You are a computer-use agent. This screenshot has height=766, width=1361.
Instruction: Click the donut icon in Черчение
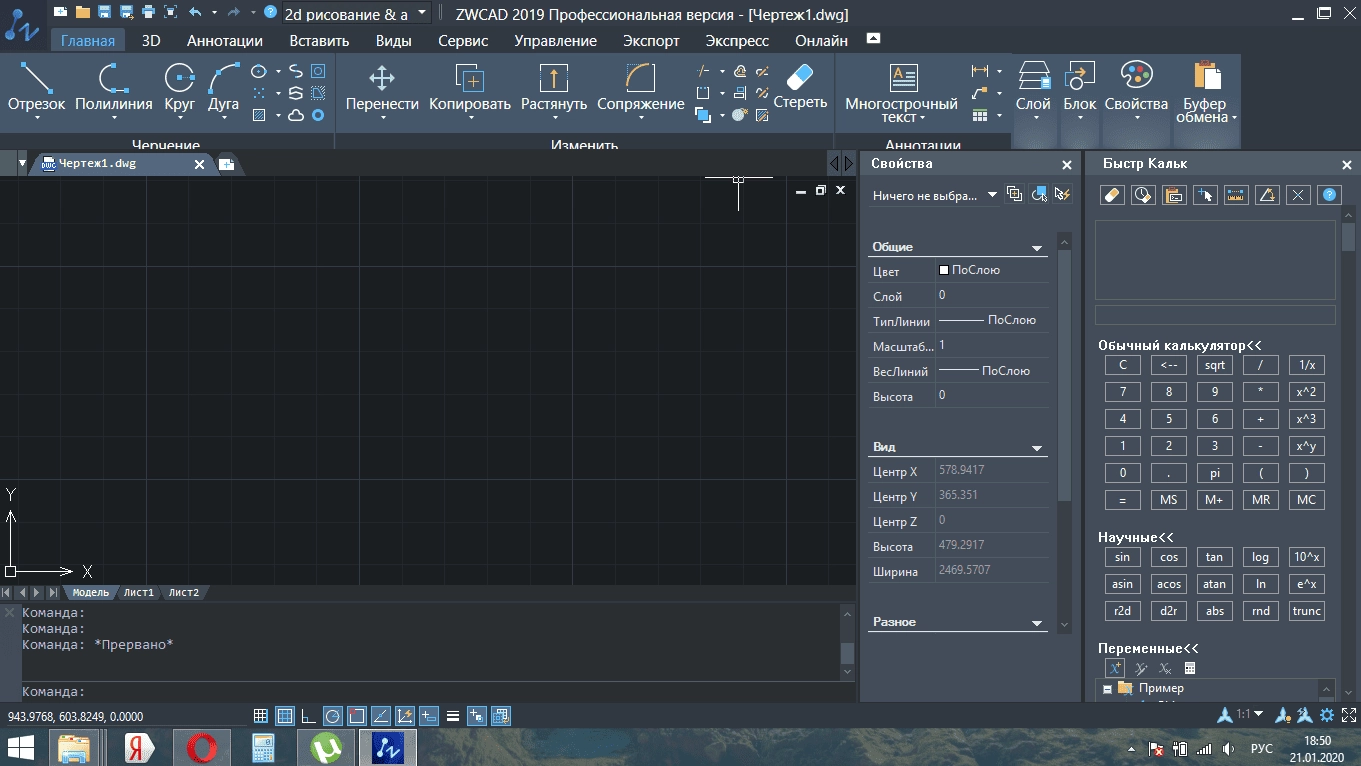318,115
